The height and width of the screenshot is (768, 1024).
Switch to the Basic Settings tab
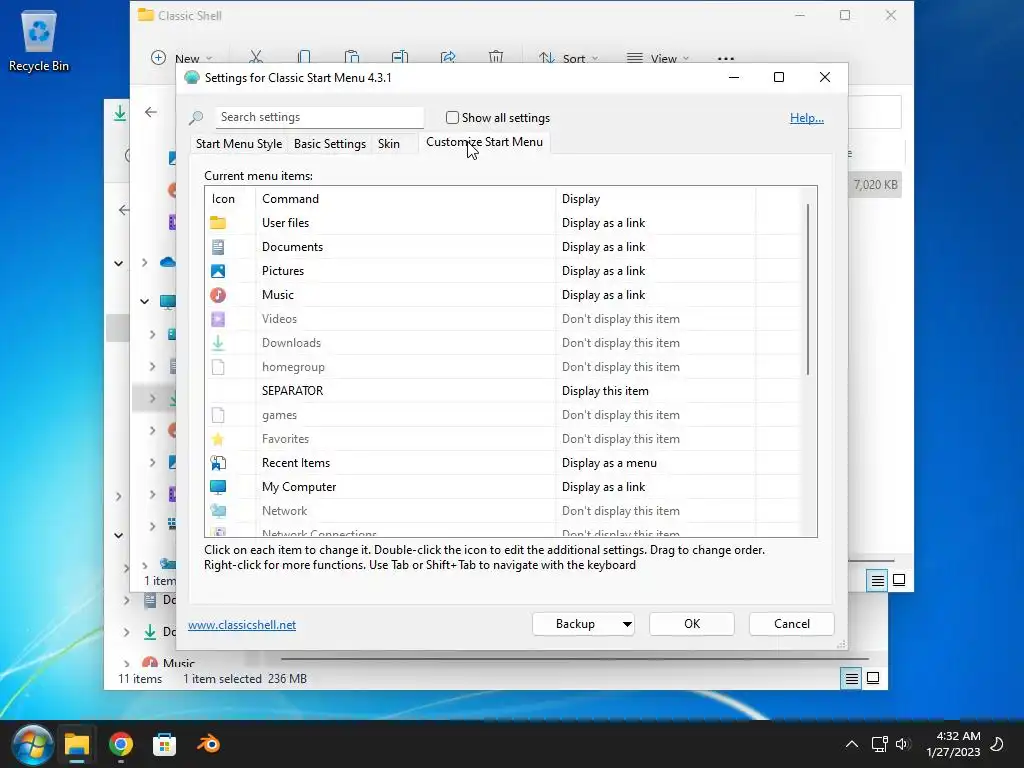click(x=330, y=144)
